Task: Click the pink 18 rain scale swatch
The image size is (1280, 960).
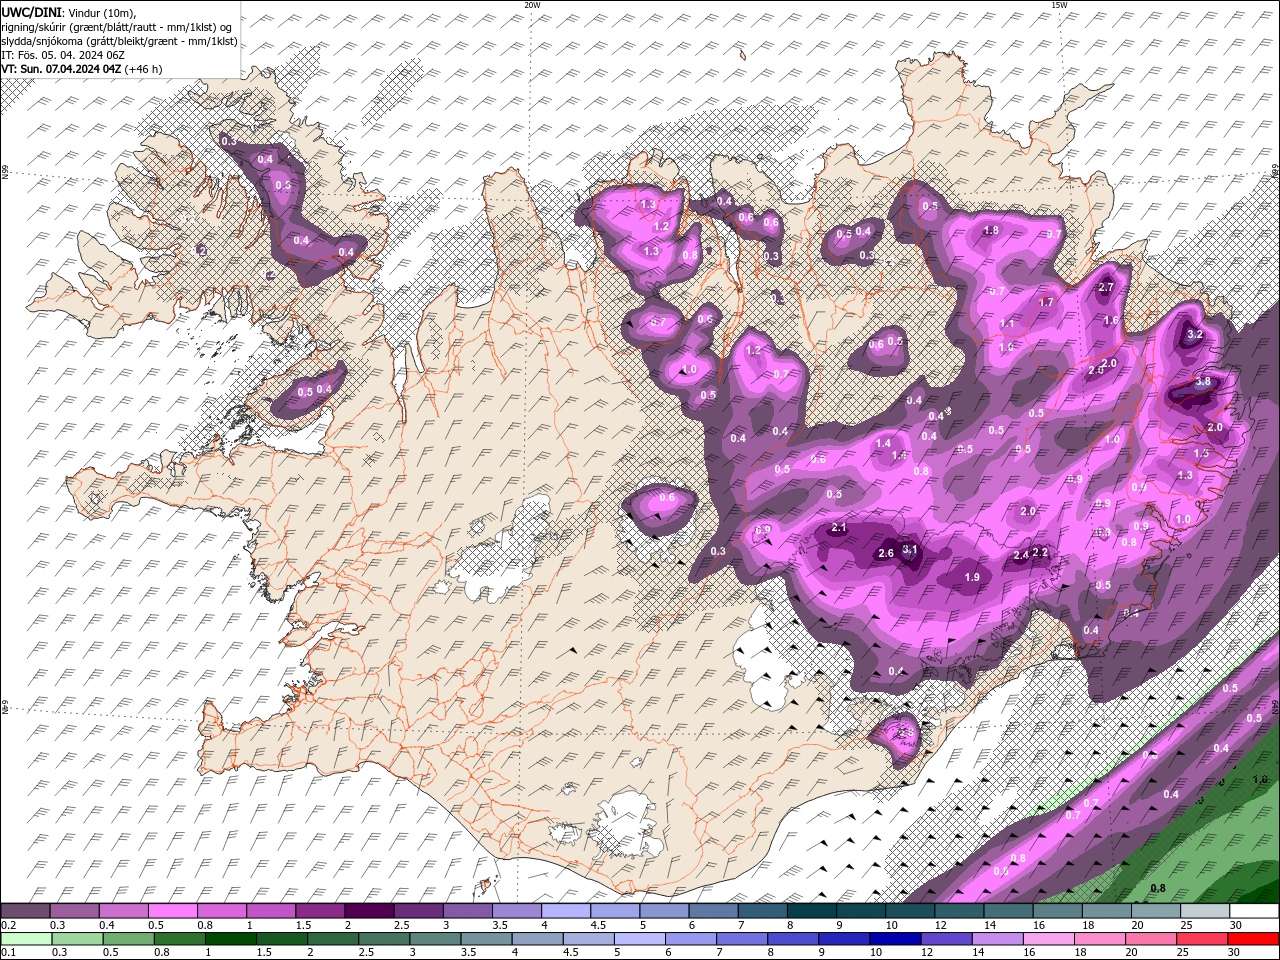Action: (x=1099, y=939)
